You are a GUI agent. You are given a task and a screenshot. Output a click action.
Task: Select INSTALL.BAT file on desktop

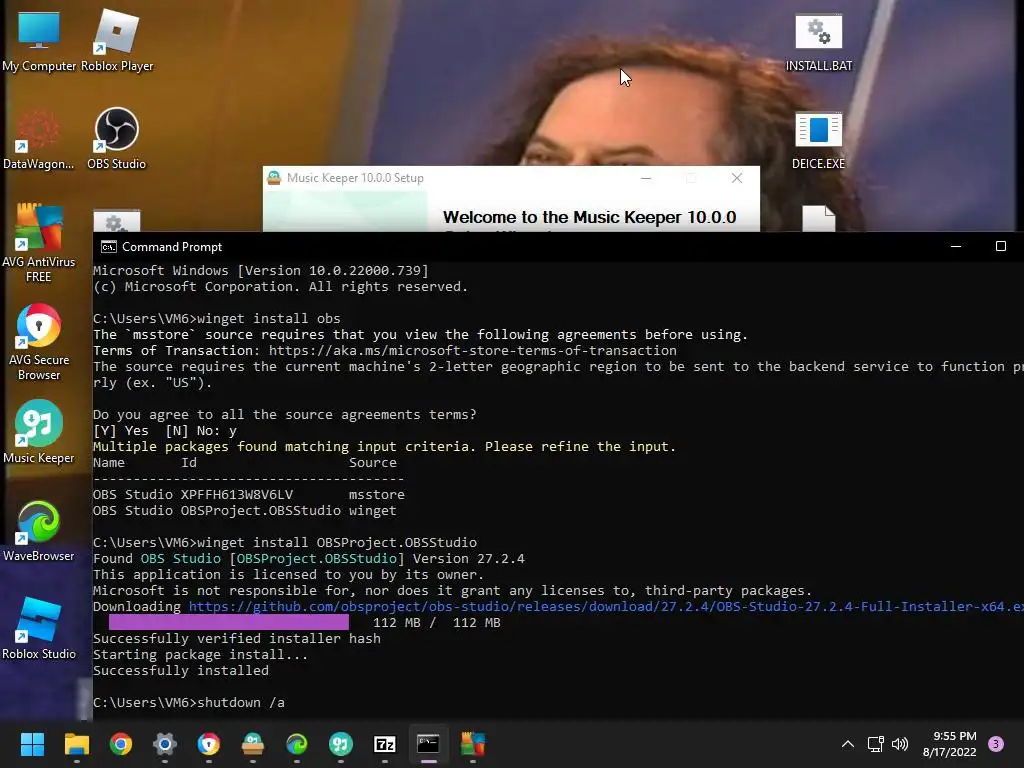pyautogui.click(x=818, y=42)
